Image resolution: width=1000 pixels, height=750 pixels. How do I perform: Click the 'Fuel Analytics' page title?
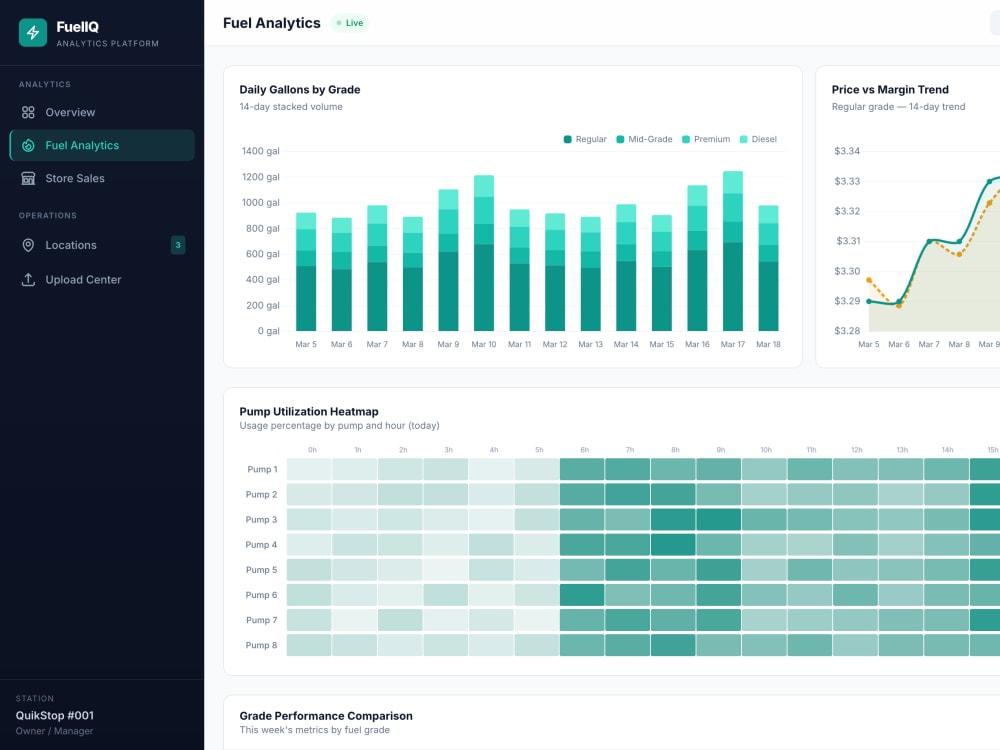click(272, 23)
